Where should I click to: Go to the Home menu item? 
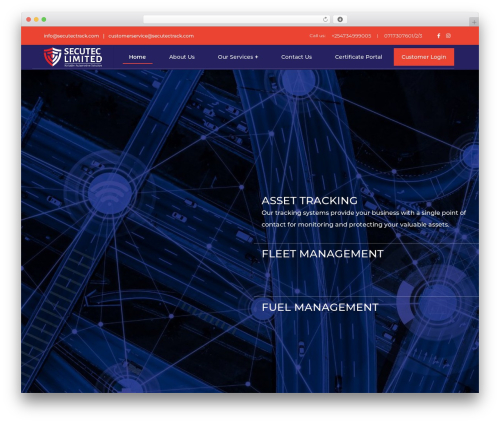coord(137,57)
